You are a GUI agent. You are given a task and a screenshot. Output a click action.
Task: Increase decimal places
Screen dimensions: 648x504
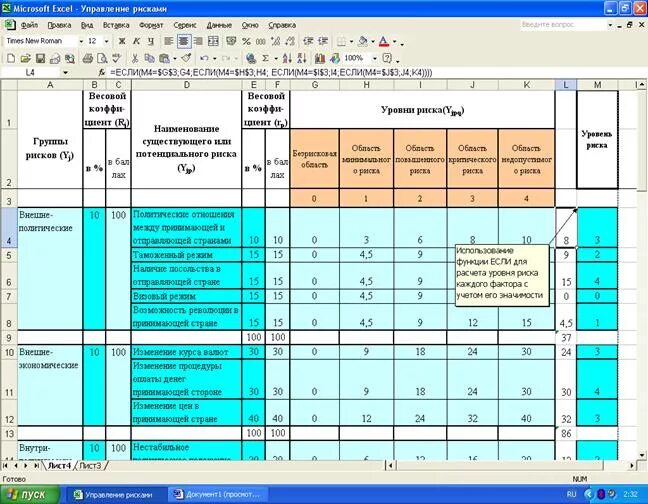275,41
